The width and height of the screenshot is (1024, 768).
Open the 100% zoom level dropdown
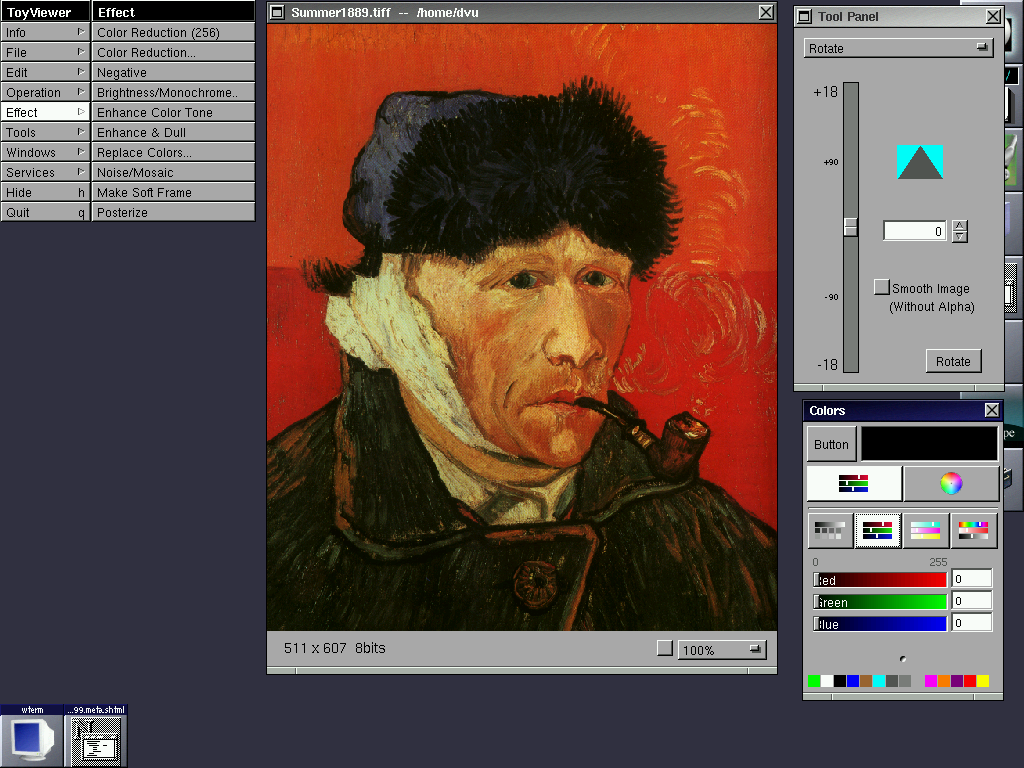722,650
